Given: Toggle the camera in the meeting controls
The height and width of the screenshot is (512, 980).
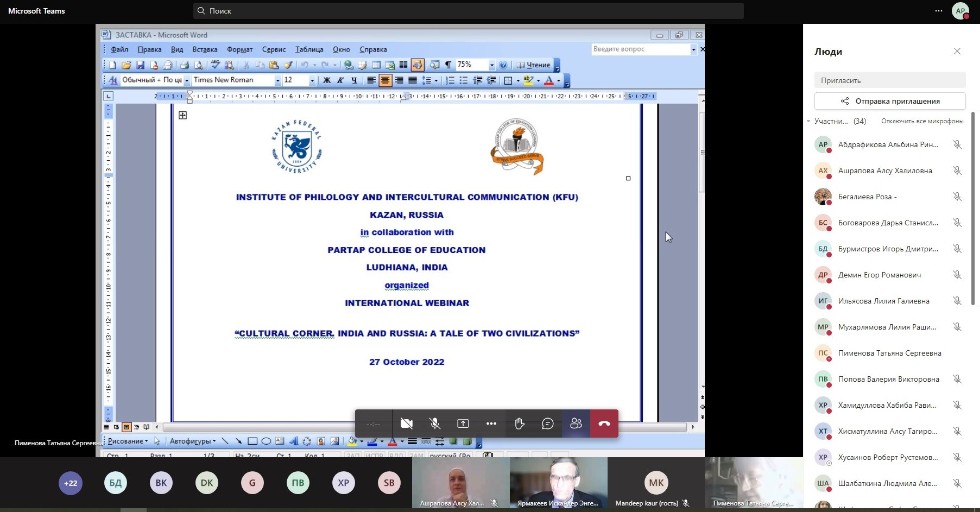Looking at the screenshot, I should point(406,424).
